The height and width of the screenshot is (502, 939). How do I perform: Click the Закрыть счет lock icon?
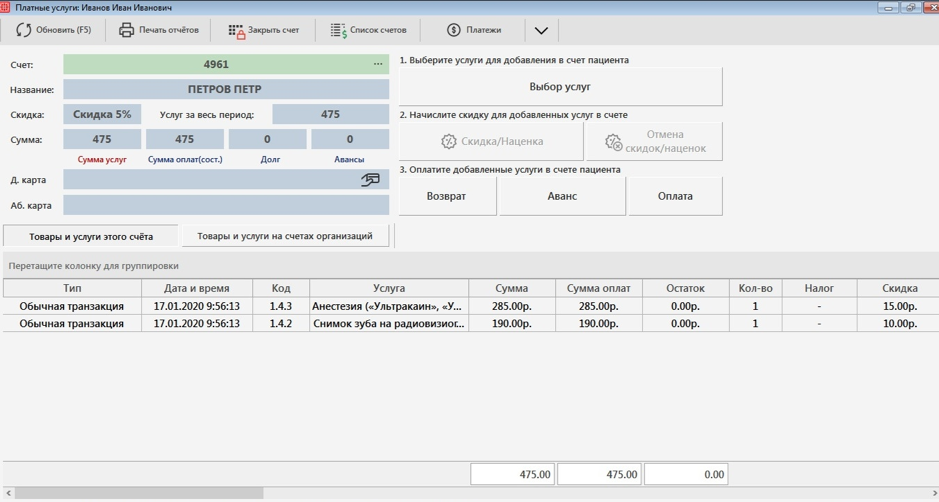pyautogui.click(x=237, y=31)
